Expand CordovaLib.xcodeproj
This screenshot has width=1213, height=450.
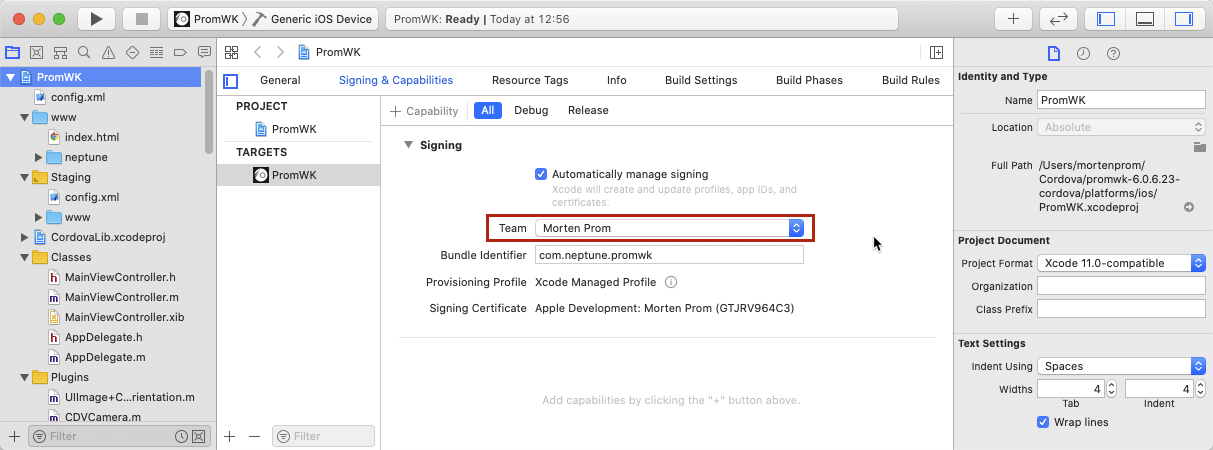tap(24, 237)
